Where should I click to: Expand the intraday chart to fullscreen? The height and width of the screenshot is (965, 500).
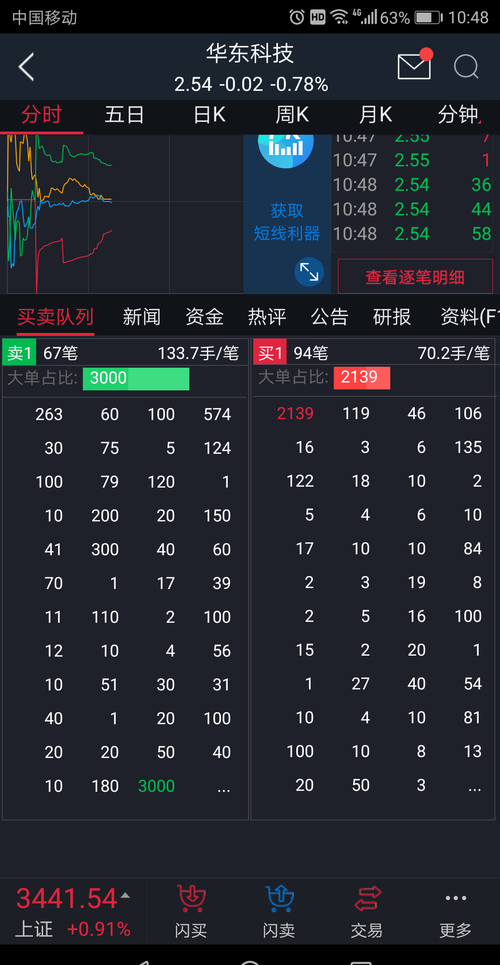308,272
